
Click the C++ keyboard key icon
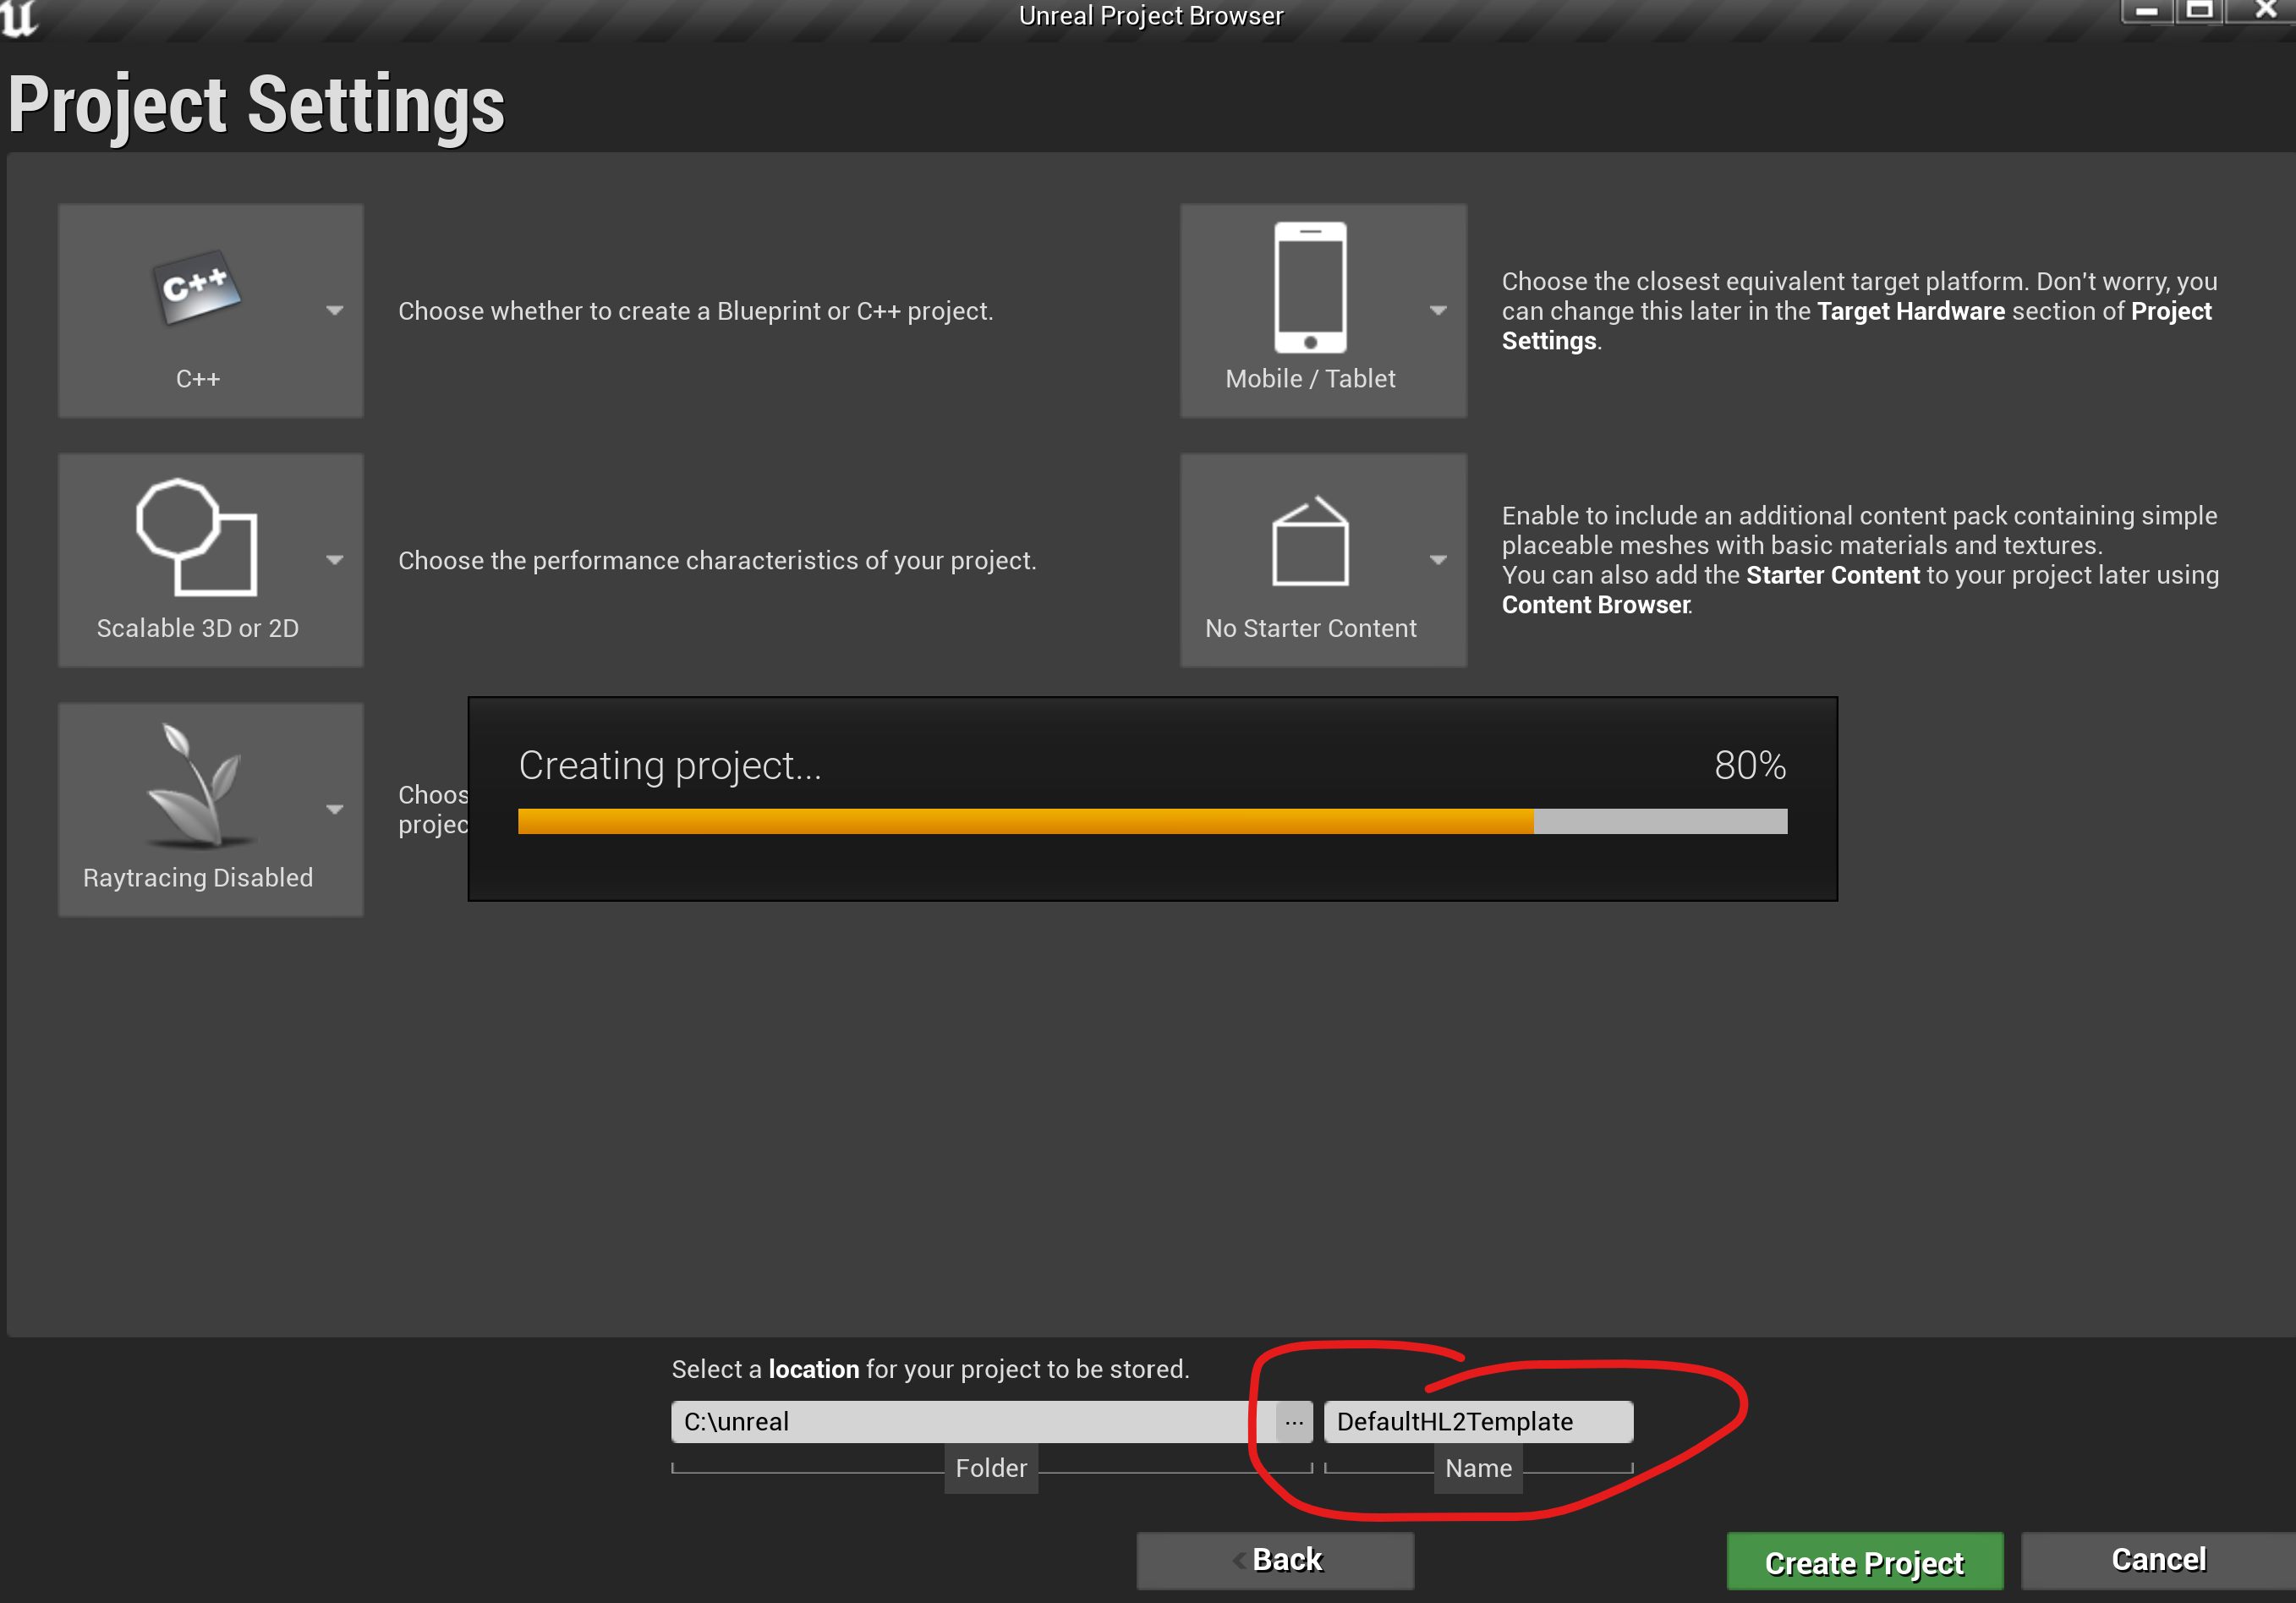tap(197, 287)
